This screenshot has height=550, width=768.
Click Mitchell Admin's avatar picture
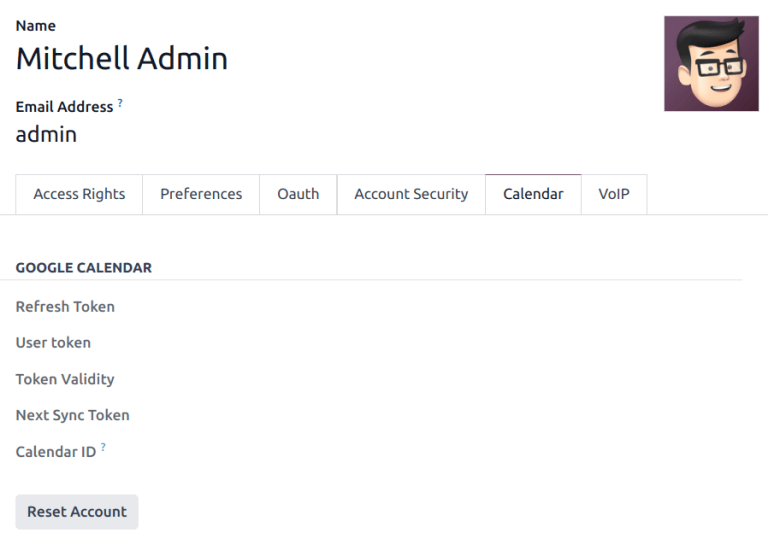click(x=711, y=63)
